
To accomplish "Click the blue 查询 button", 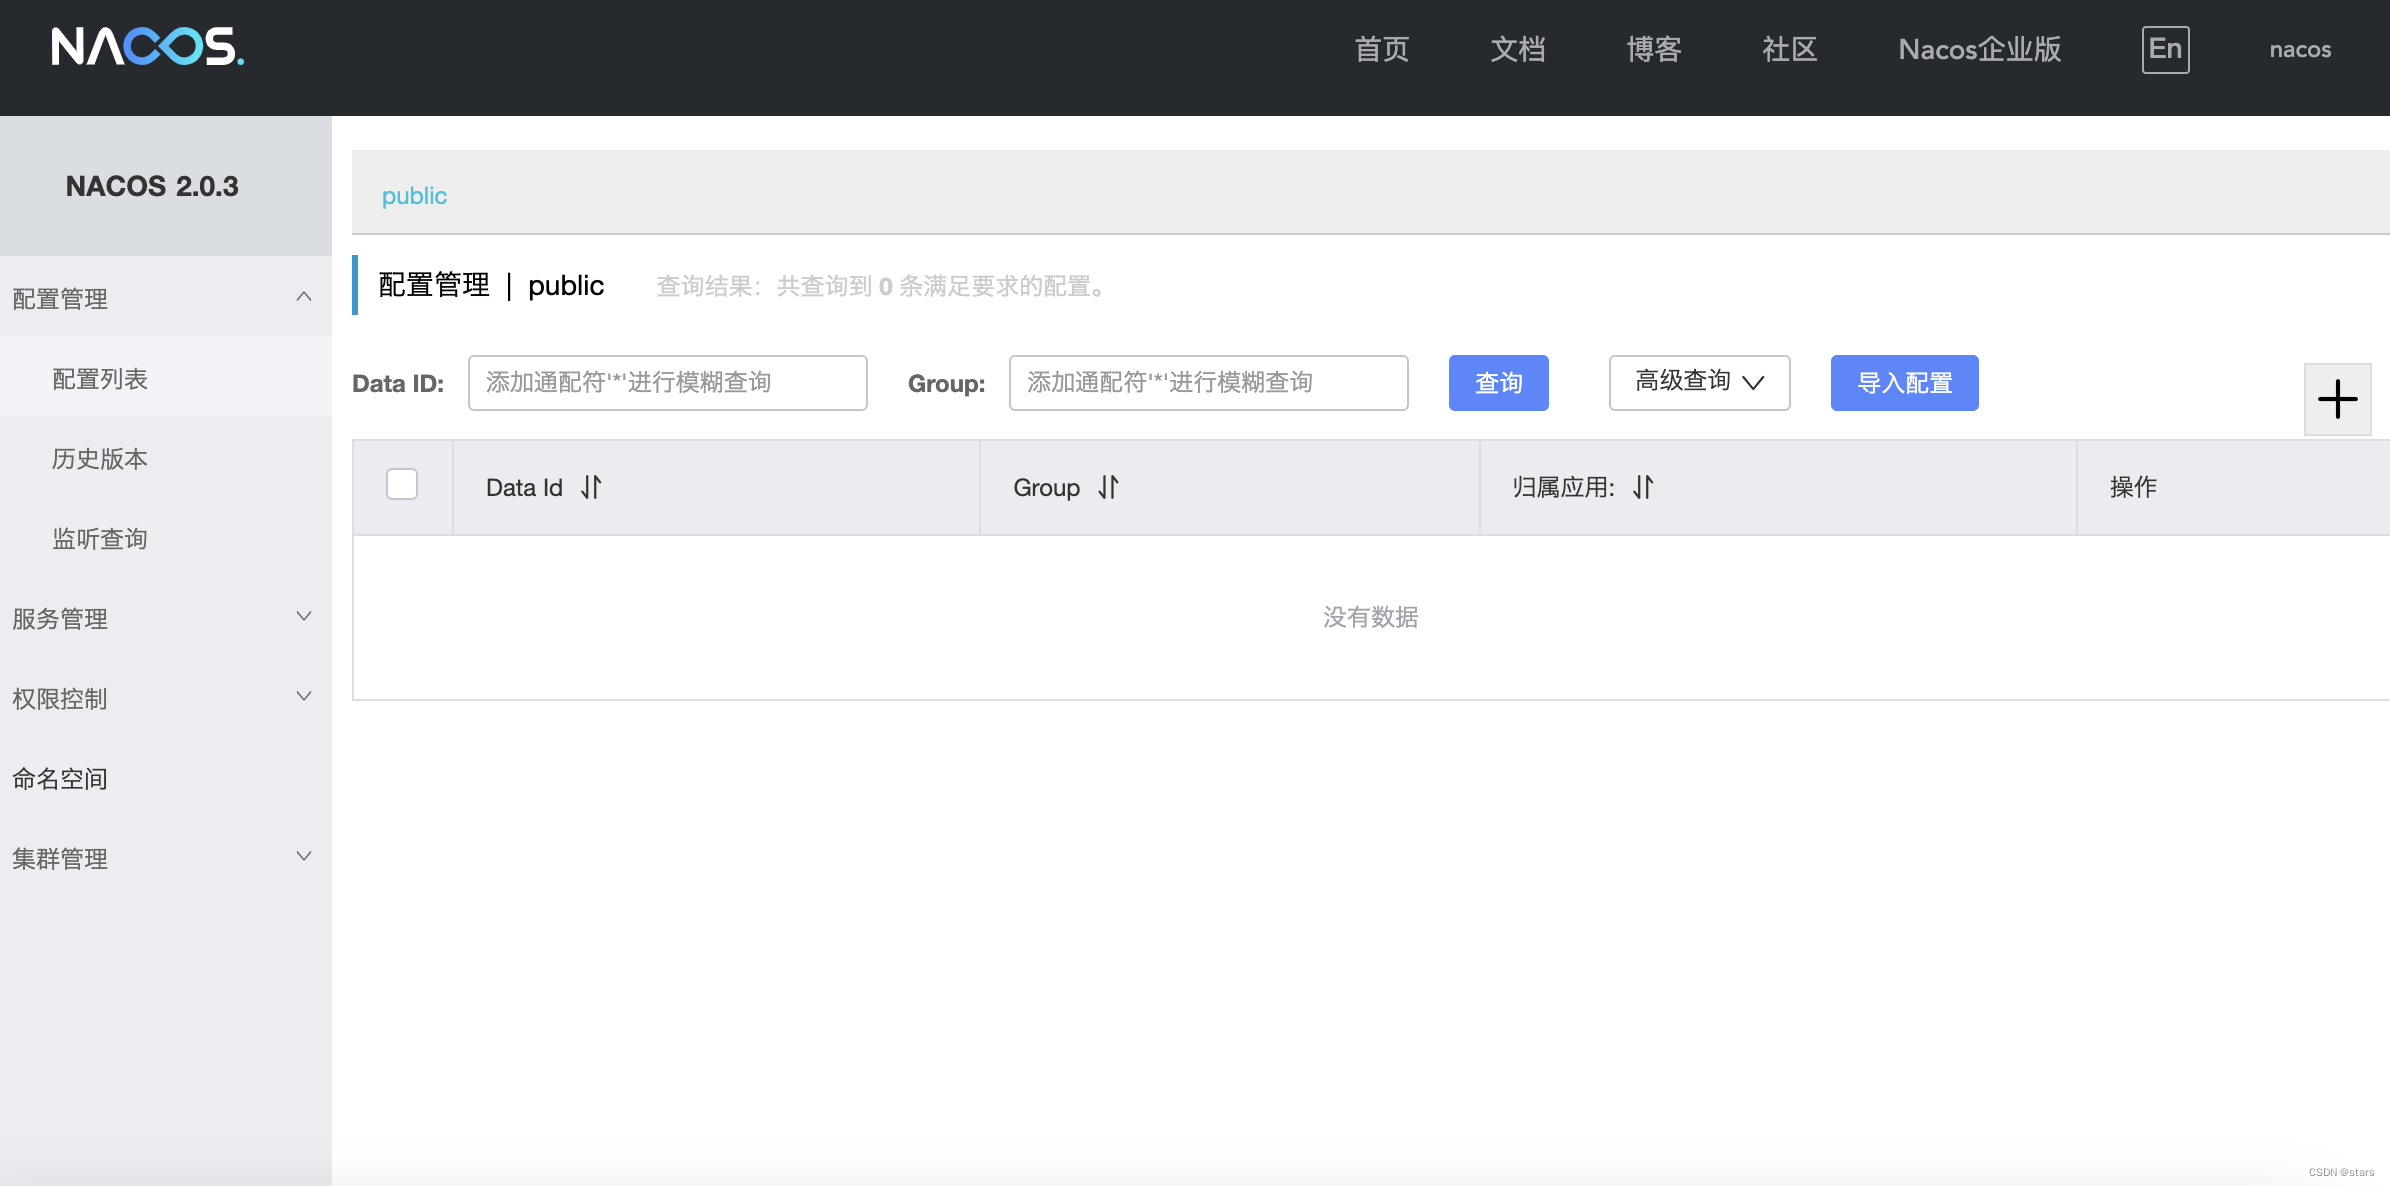I will click(x=1498, y=382).
